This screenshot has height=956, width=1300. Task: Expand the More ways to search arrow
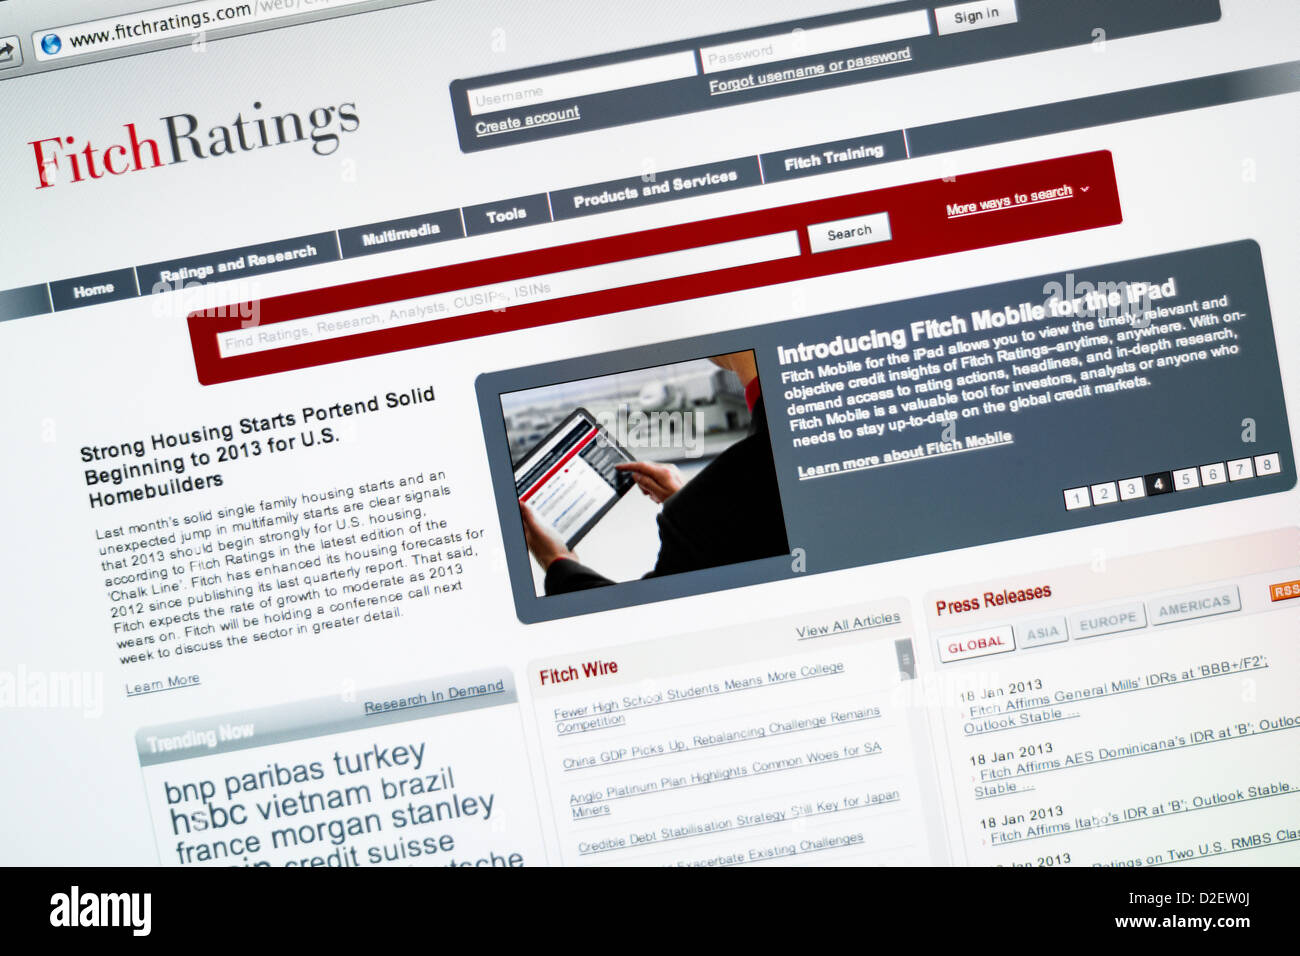[x=1085, y=188]
